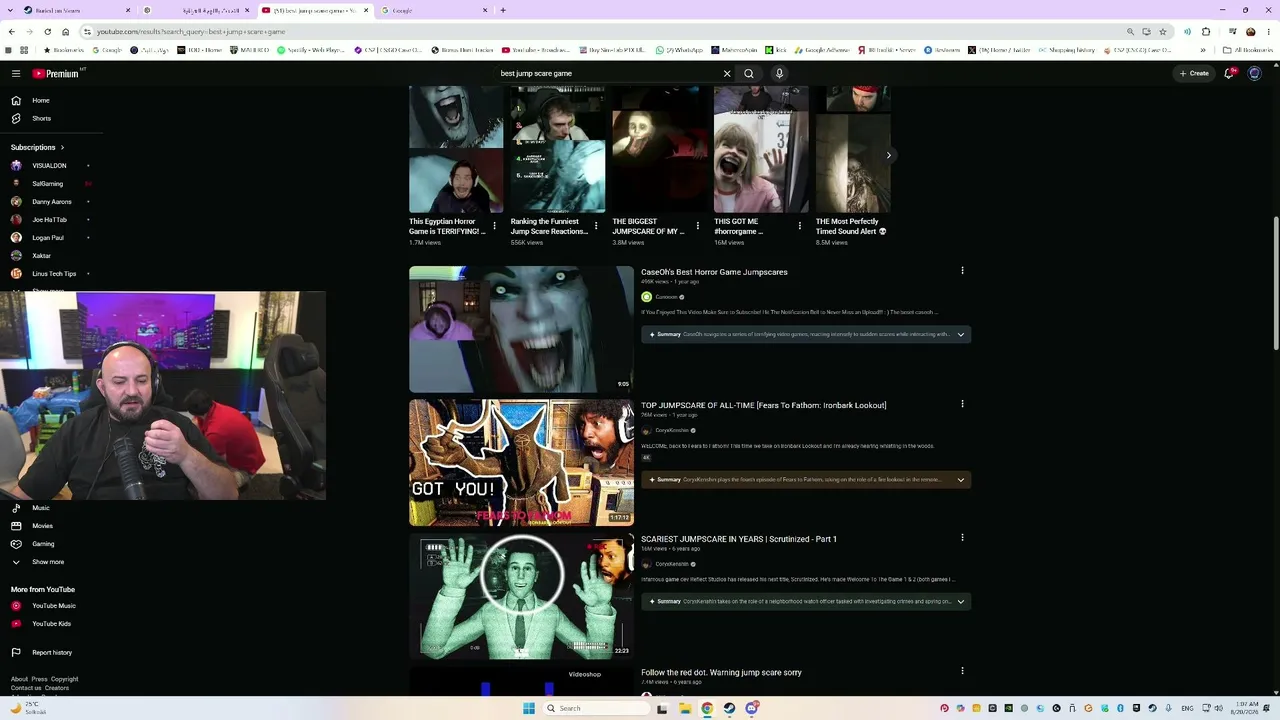
Task: Play the CaseOh's Best Horror Game Jumpscares thumbnail
Action: coord(521,329)
